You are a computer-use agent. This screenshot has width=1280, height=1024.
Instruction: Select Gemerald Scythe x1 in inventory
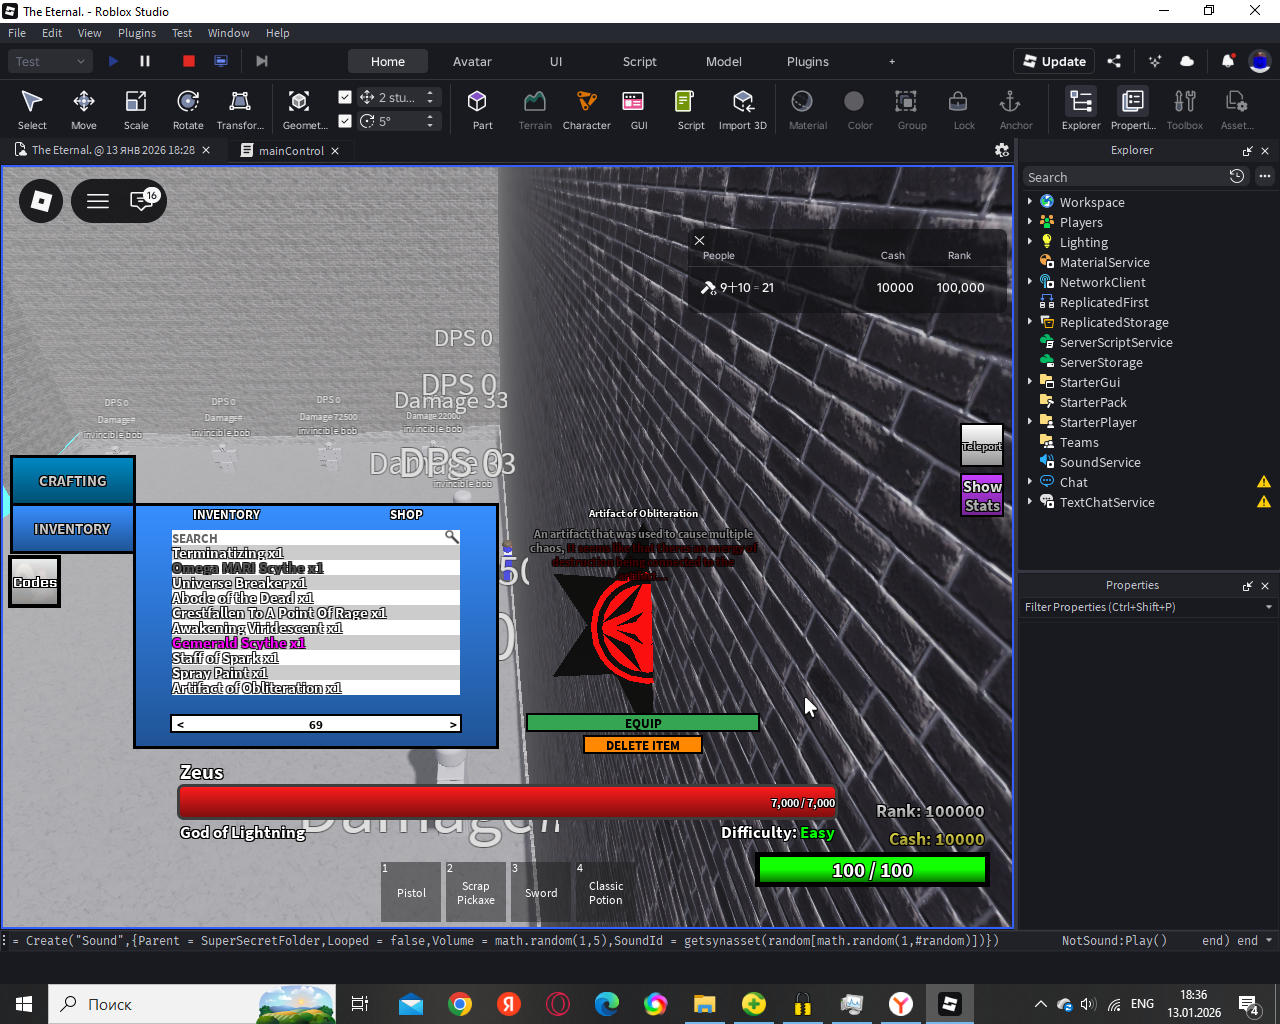(x=315, y=643)
